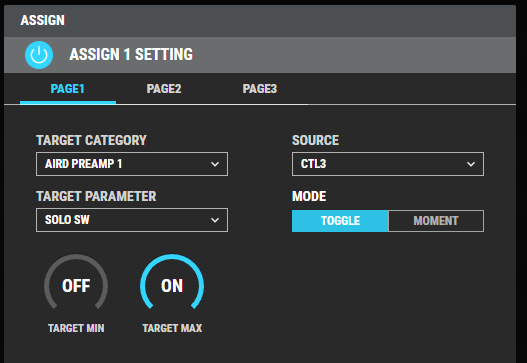Screen dimensions: 527x363
Task: Click the TARGET CATEGORY label
Action: coord(91,140)
